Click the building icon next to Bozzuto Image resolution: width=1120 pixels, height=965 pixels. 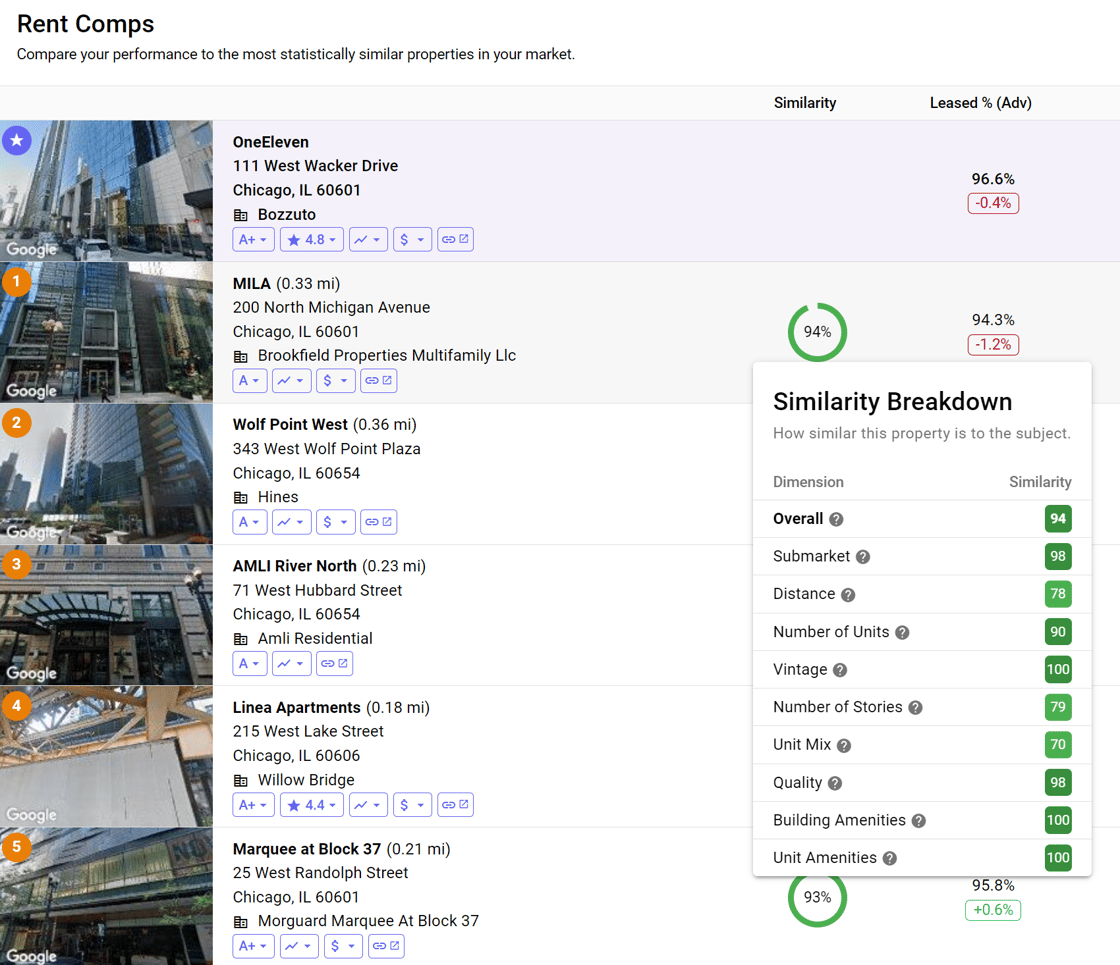pos(241,215)
